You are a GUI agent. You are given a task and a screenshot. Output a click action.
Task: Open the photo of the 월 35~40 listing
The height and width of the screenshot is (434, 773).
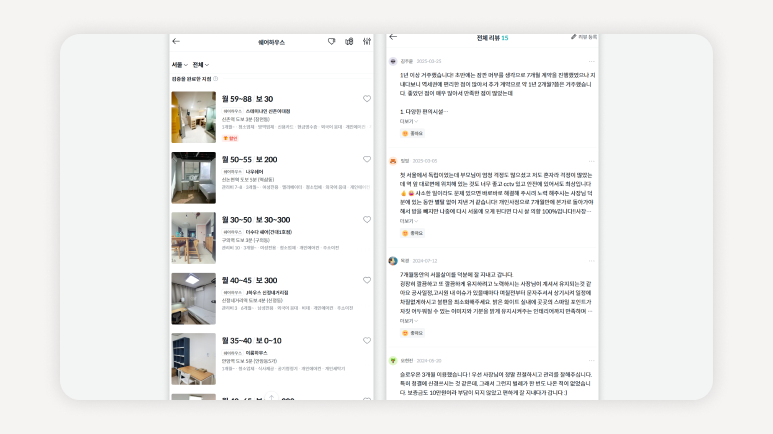pyautogui.click(x=194, y=359)
